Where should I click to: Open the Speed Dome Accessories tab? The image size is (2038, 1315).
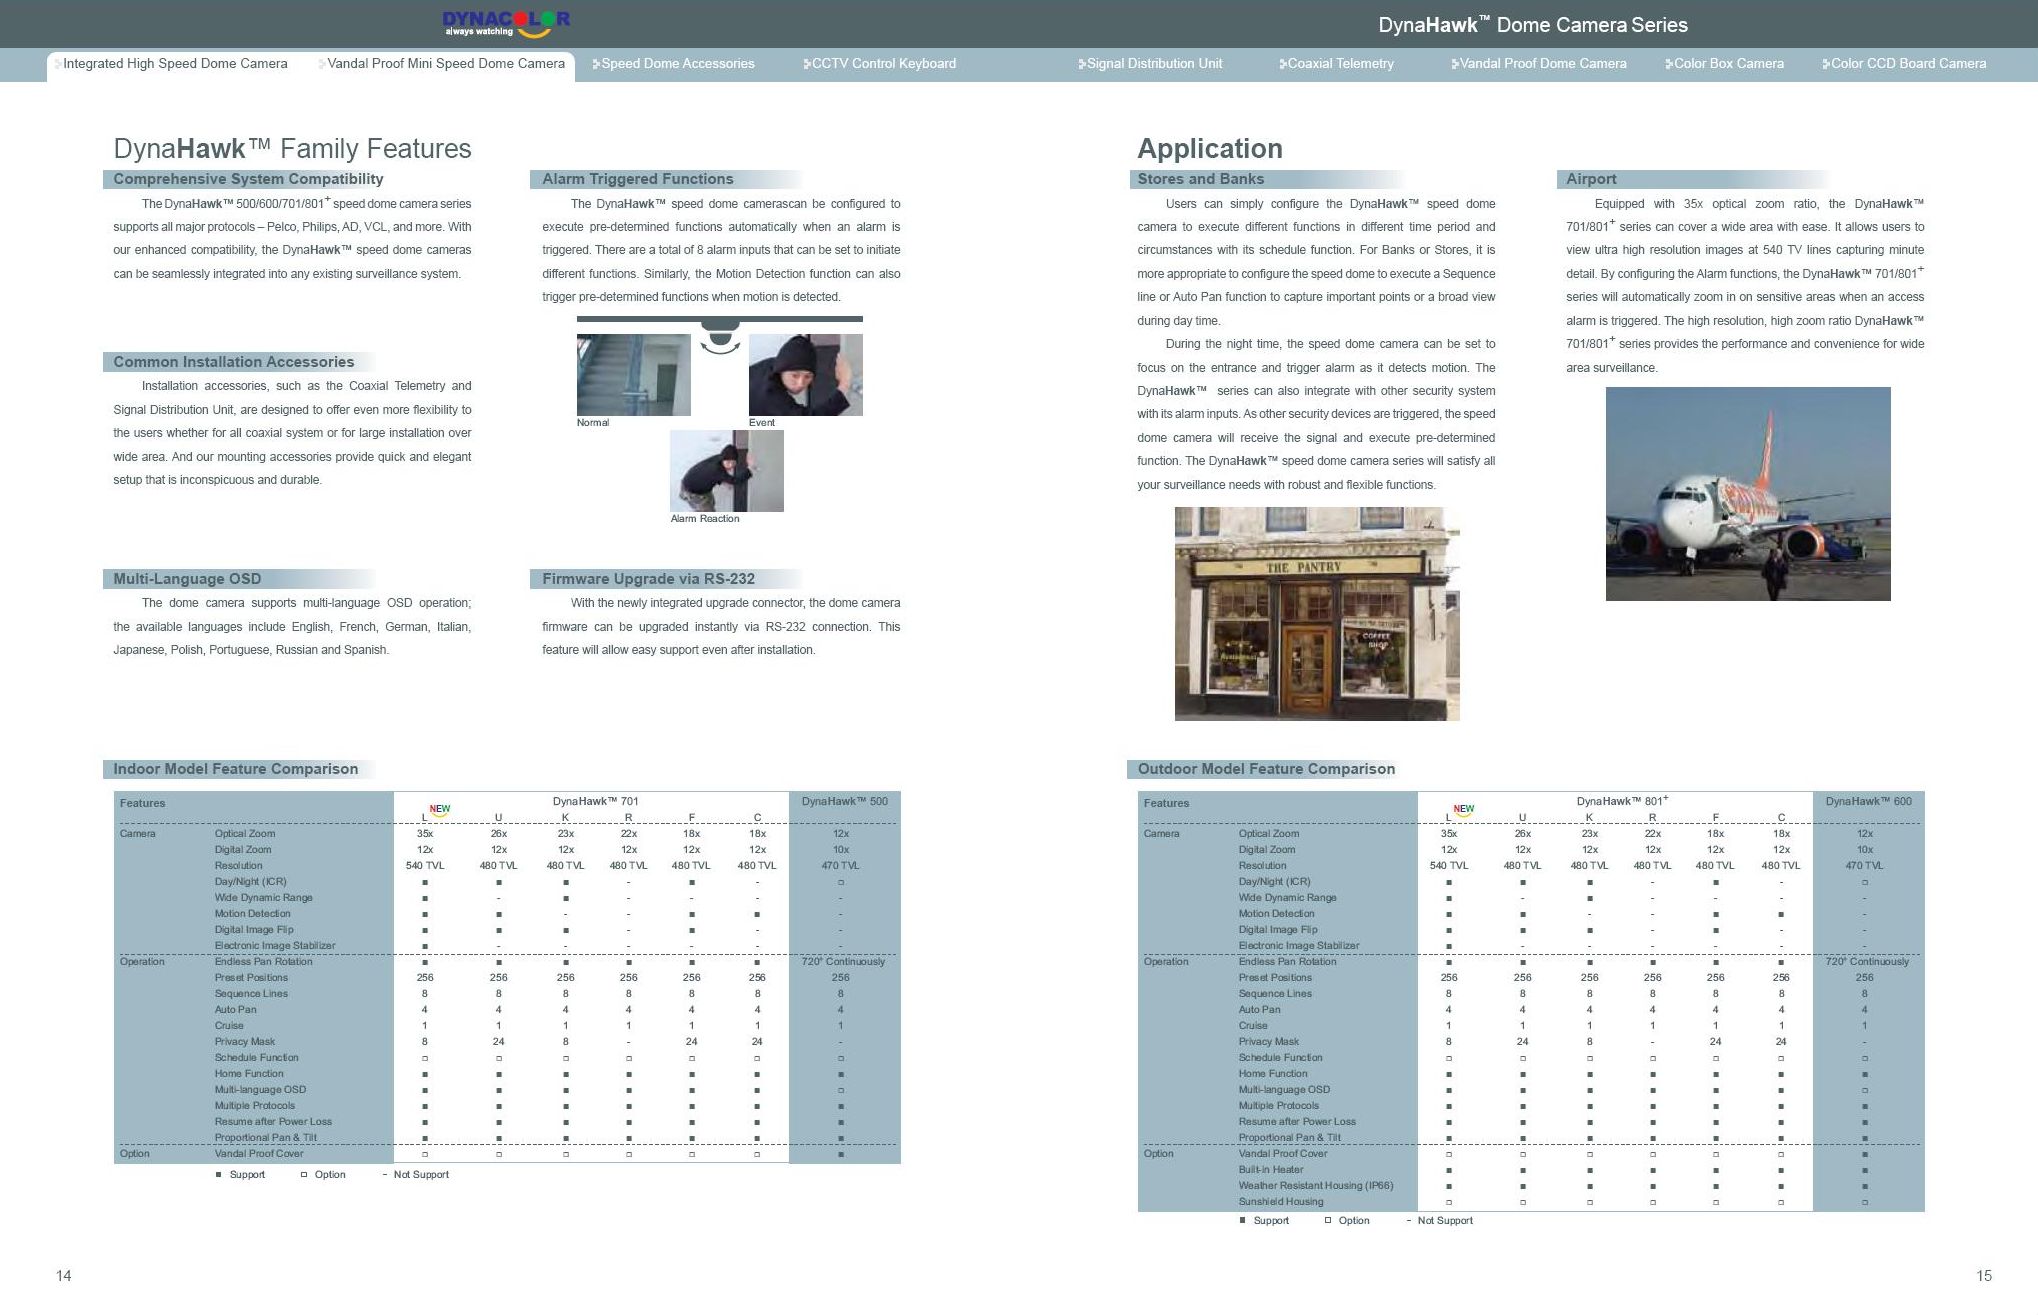click(x=673, y=64)
